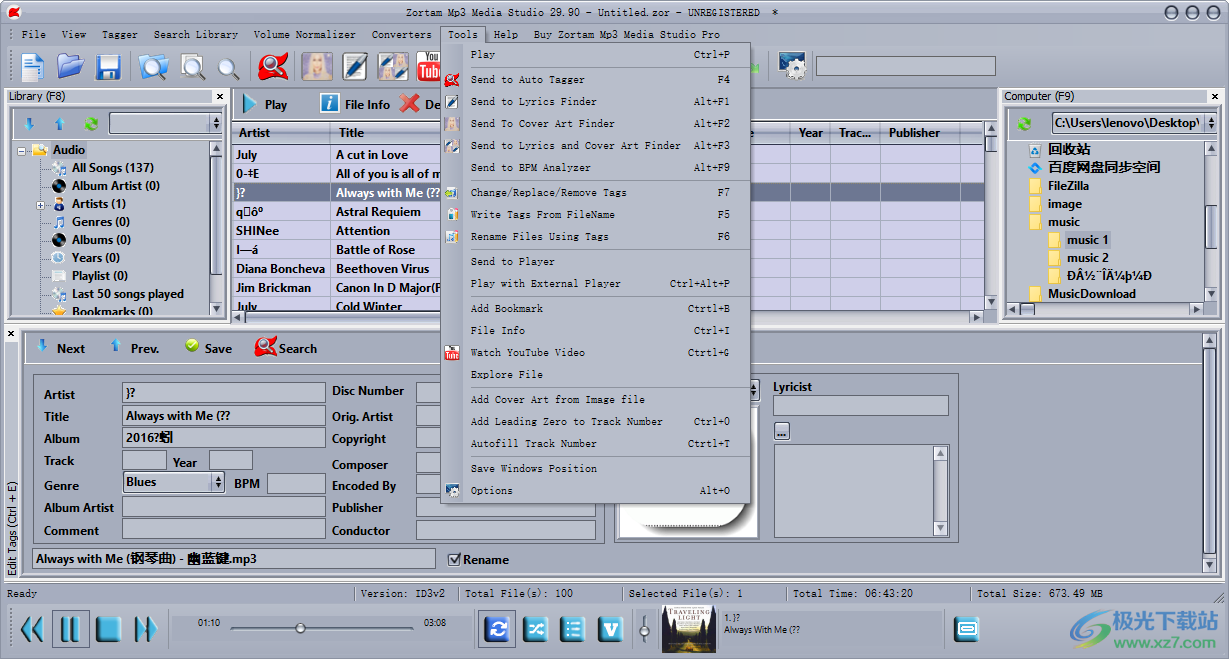Pause the currently playing song
The height and width of the screenshot is (659, 1229).
(x=70, y=629)
